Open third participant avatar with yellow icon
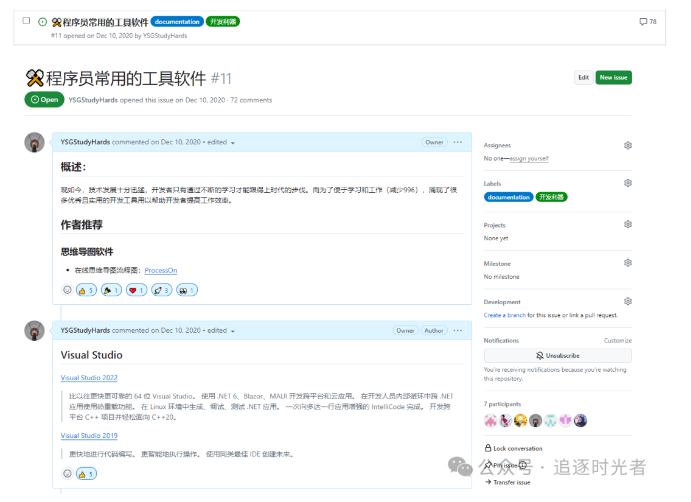The image size is (691, 502). (520, 420)
